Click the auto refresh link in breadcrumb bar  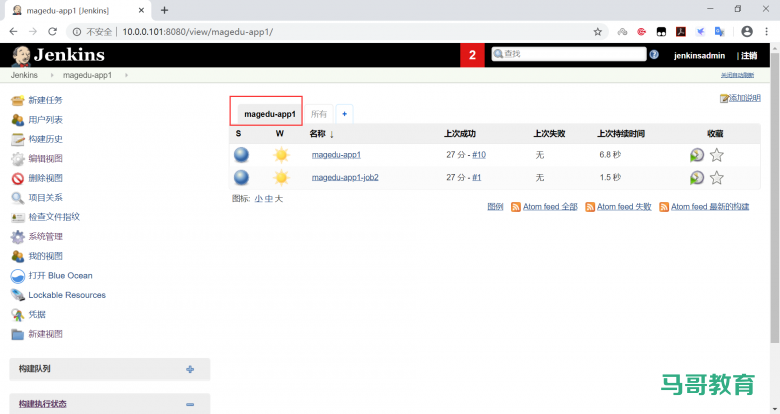(x=737, y=75)
